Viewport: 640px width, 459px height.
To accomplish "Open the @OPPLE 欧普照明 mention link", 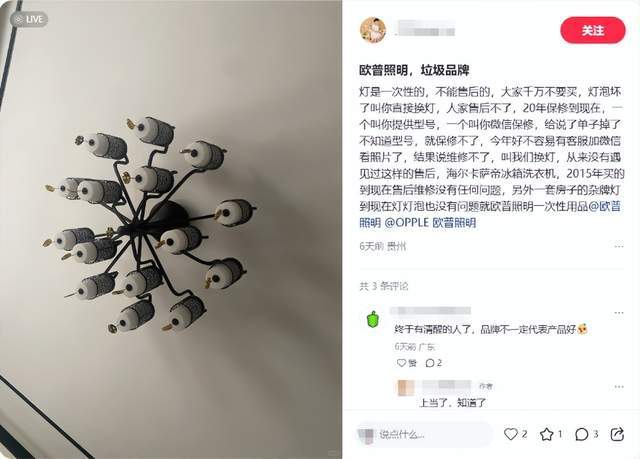I will coord(430,223).
